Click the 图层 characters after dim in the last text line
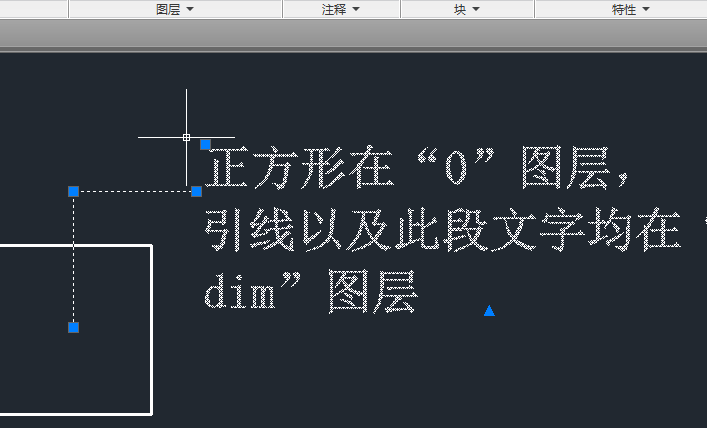 click(372, 291)
